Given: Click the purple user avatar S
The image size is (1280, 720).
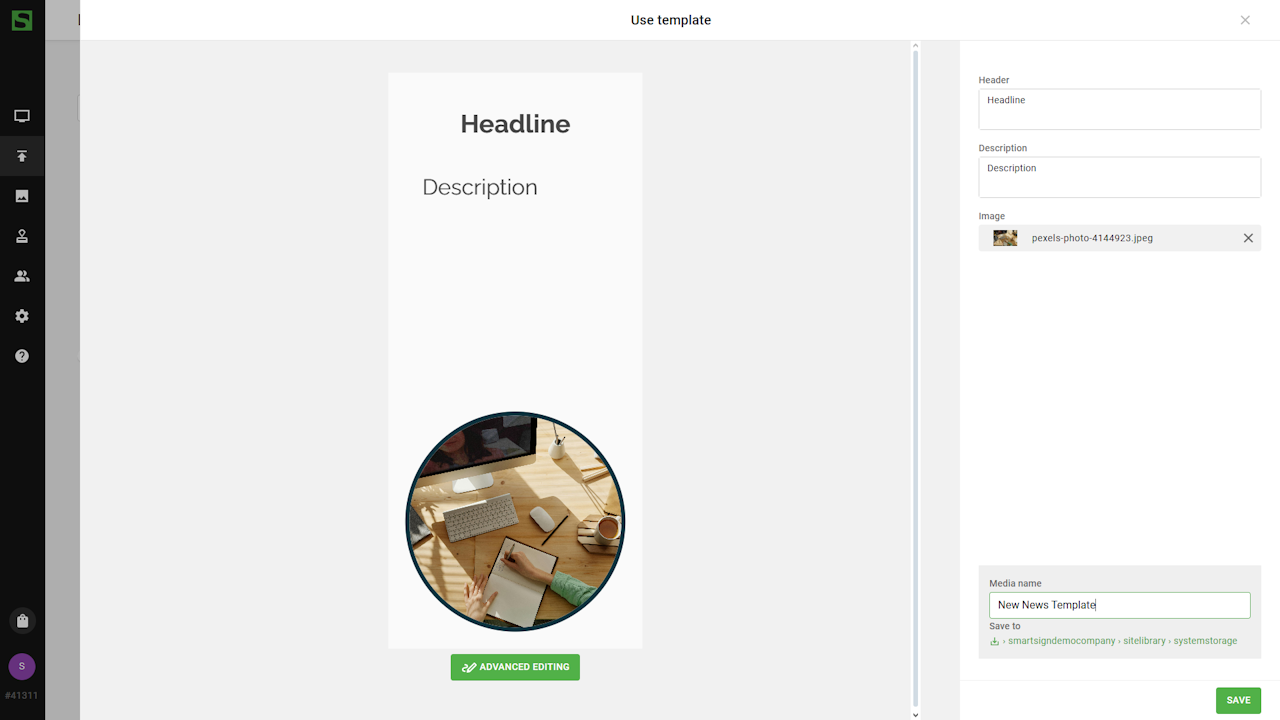Looking at the screenshot, I should (x=22, y=666).
